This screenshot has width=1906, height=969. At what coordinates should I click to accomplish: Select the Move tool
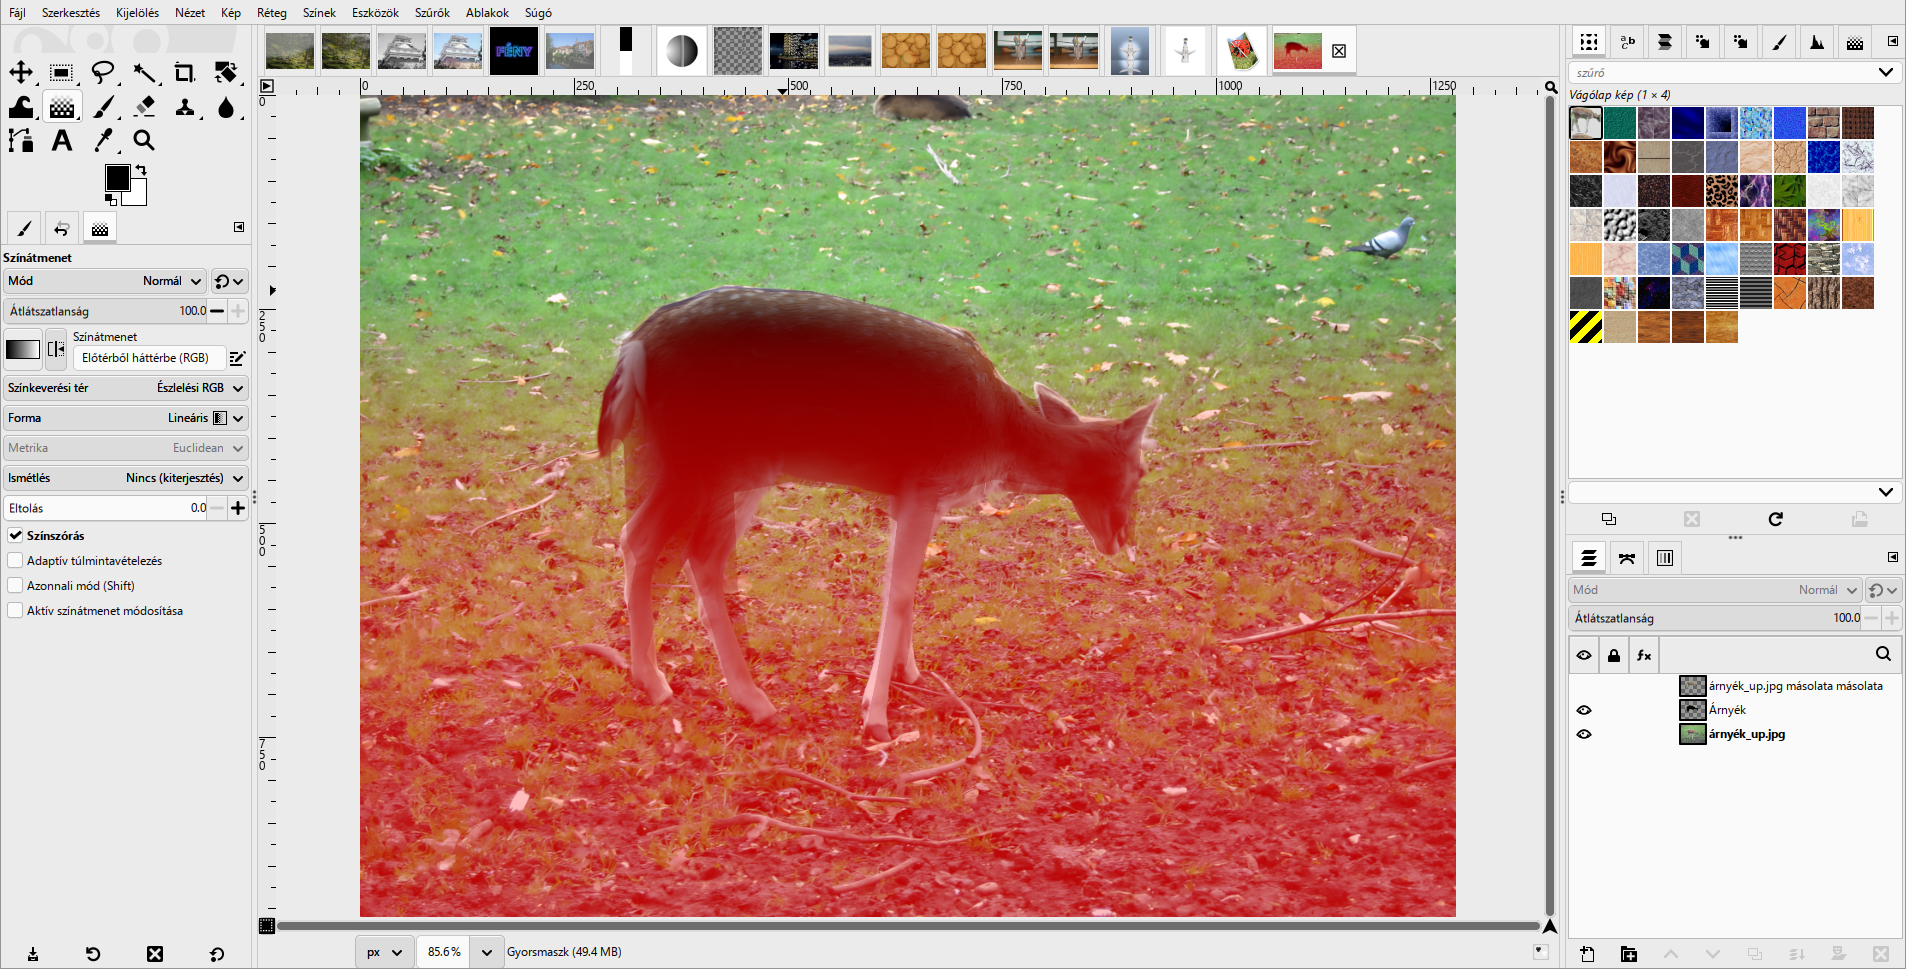click(20, 72)
